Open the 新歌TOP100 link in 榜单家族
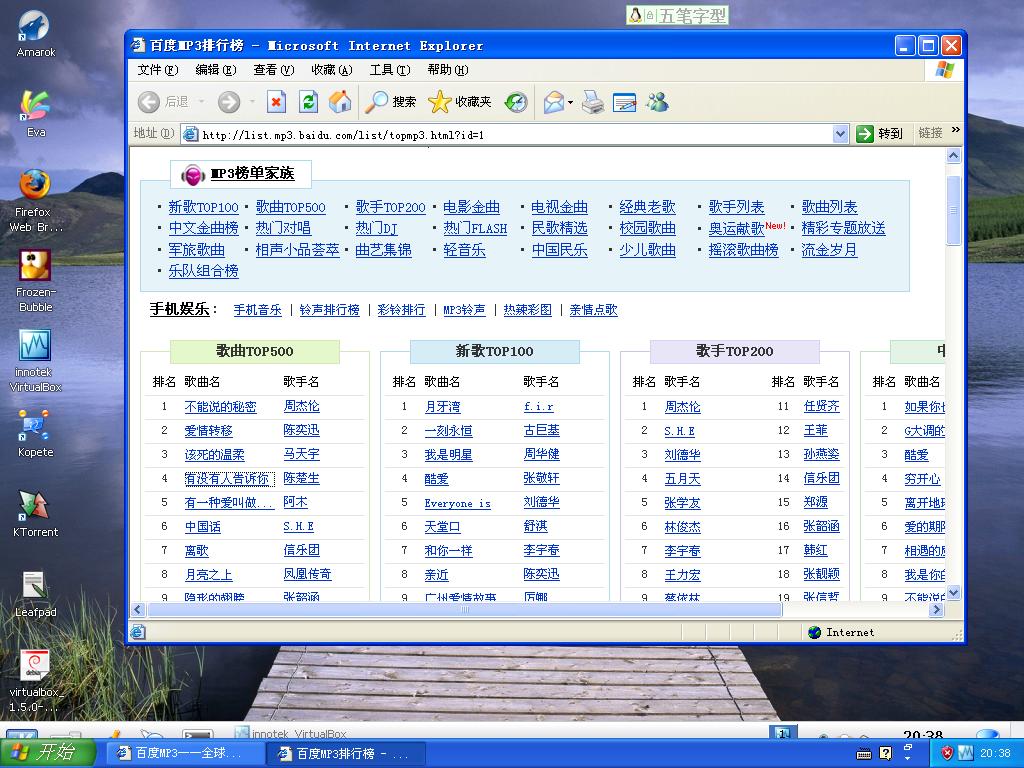Viewport: 1024px width, 768px height. tap(203, 207)
